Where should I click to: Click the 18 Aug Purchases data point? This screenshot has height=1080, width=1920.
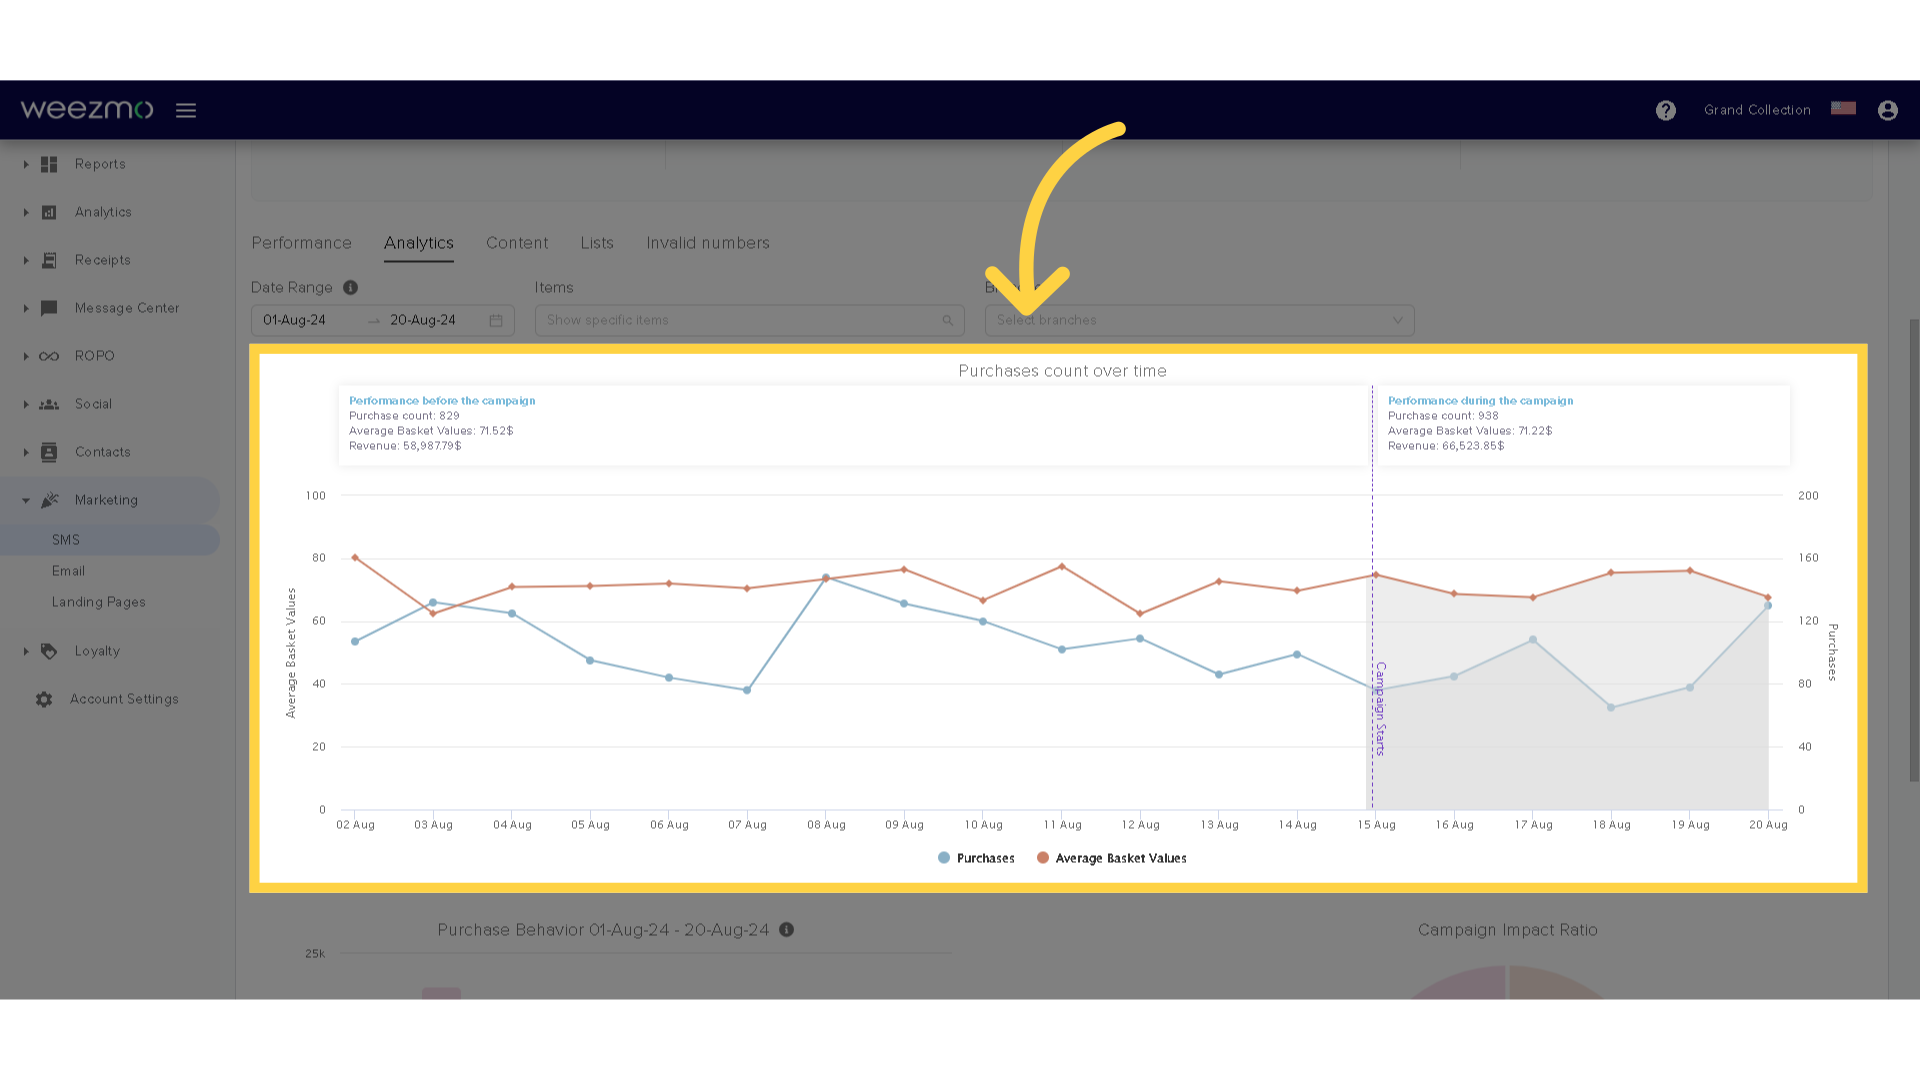[x=1611, y=707]
